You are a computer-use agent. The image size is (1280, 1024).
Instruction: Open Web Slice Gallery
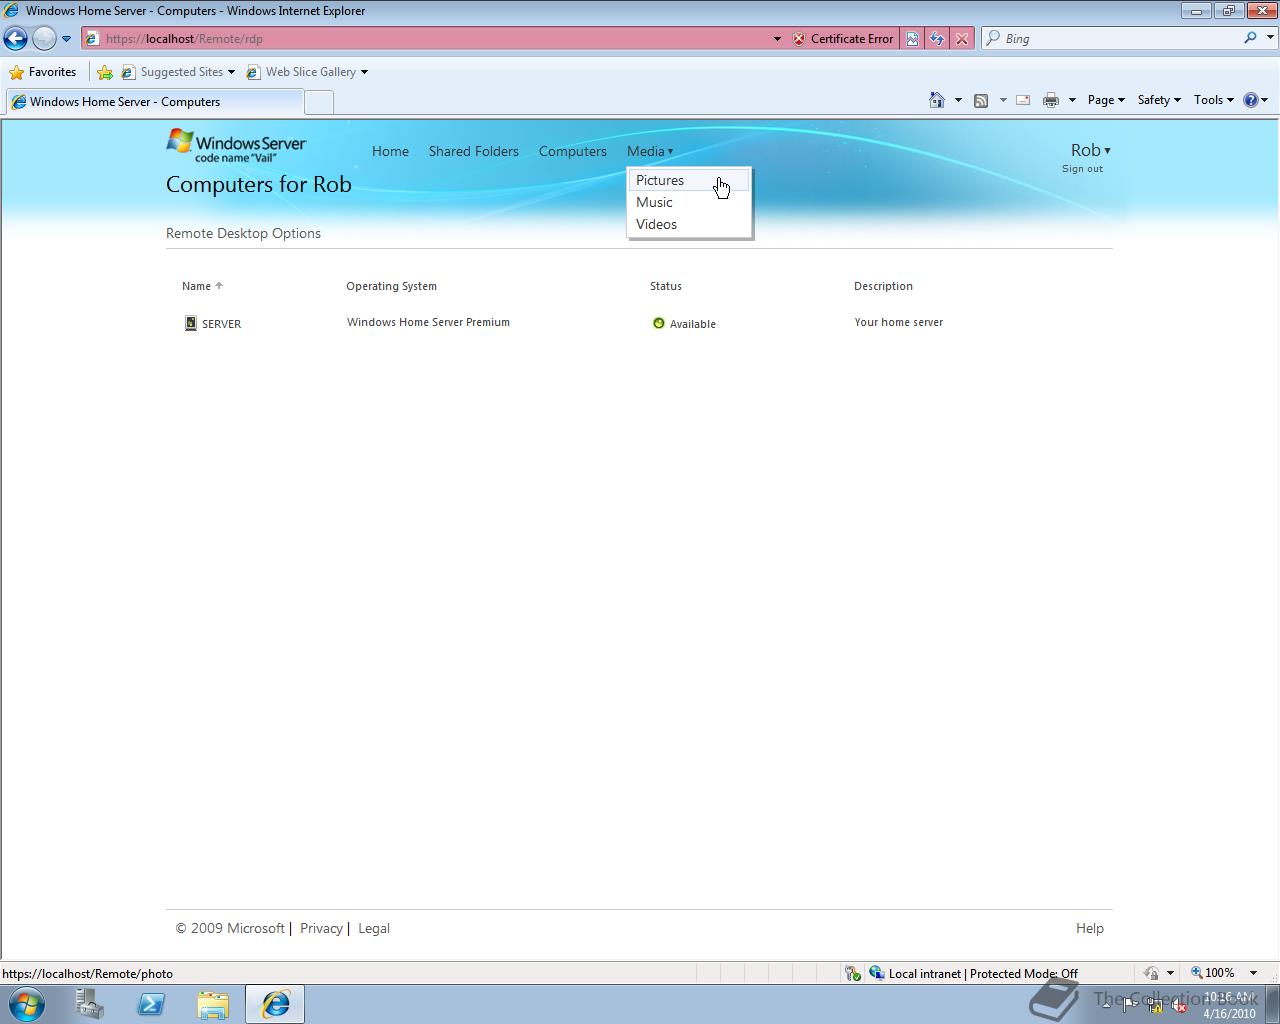click(308, 72)
